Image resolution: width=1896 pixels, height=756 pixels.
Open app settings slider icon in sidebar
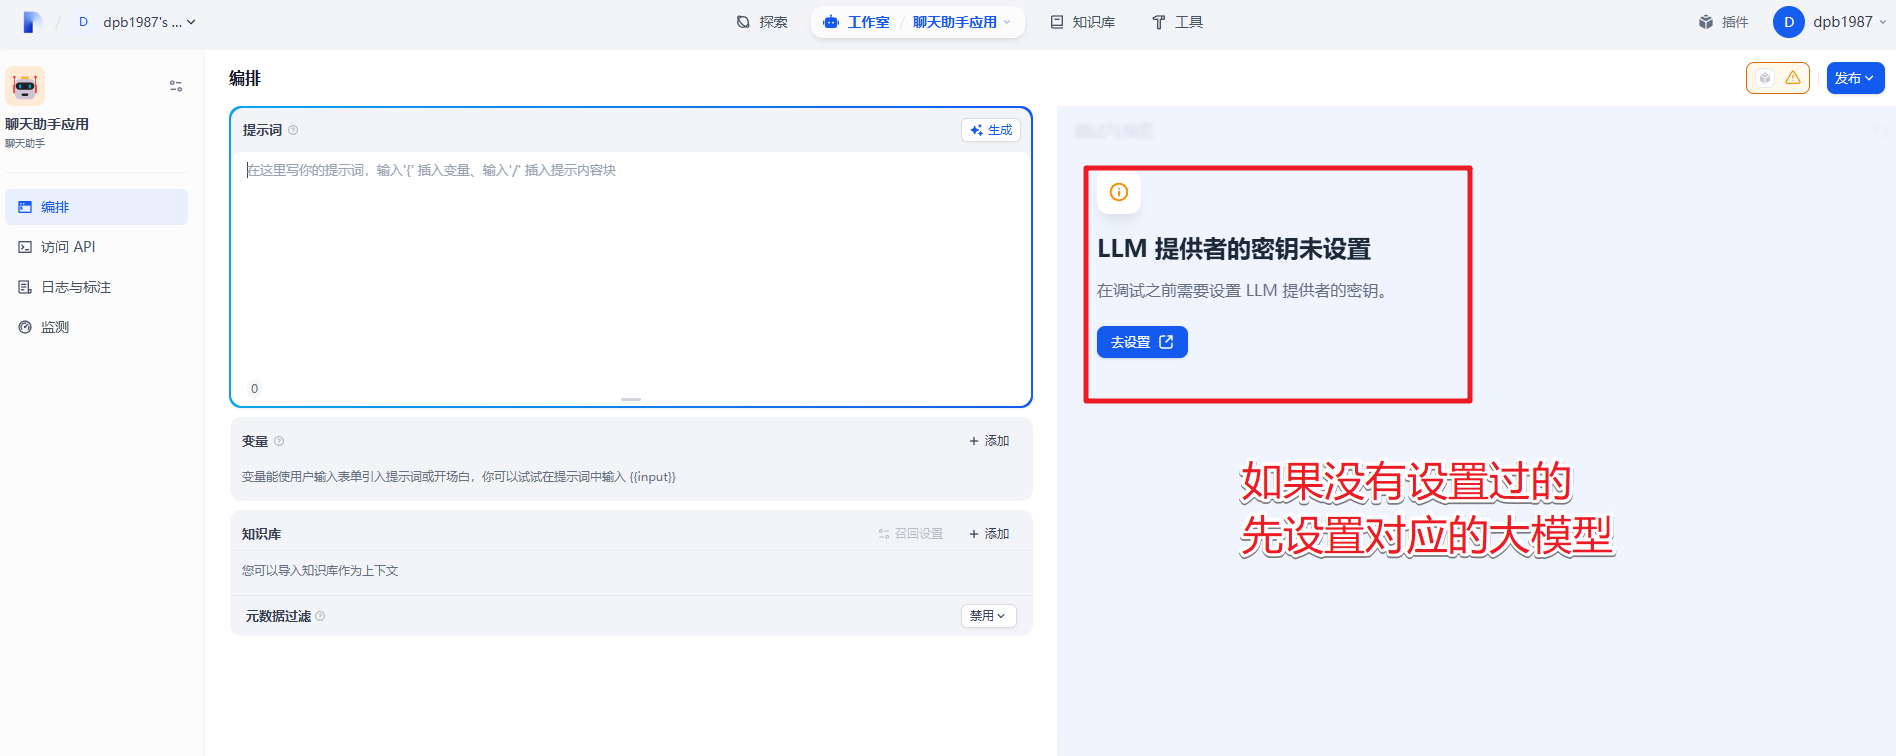tap(176, 86)
